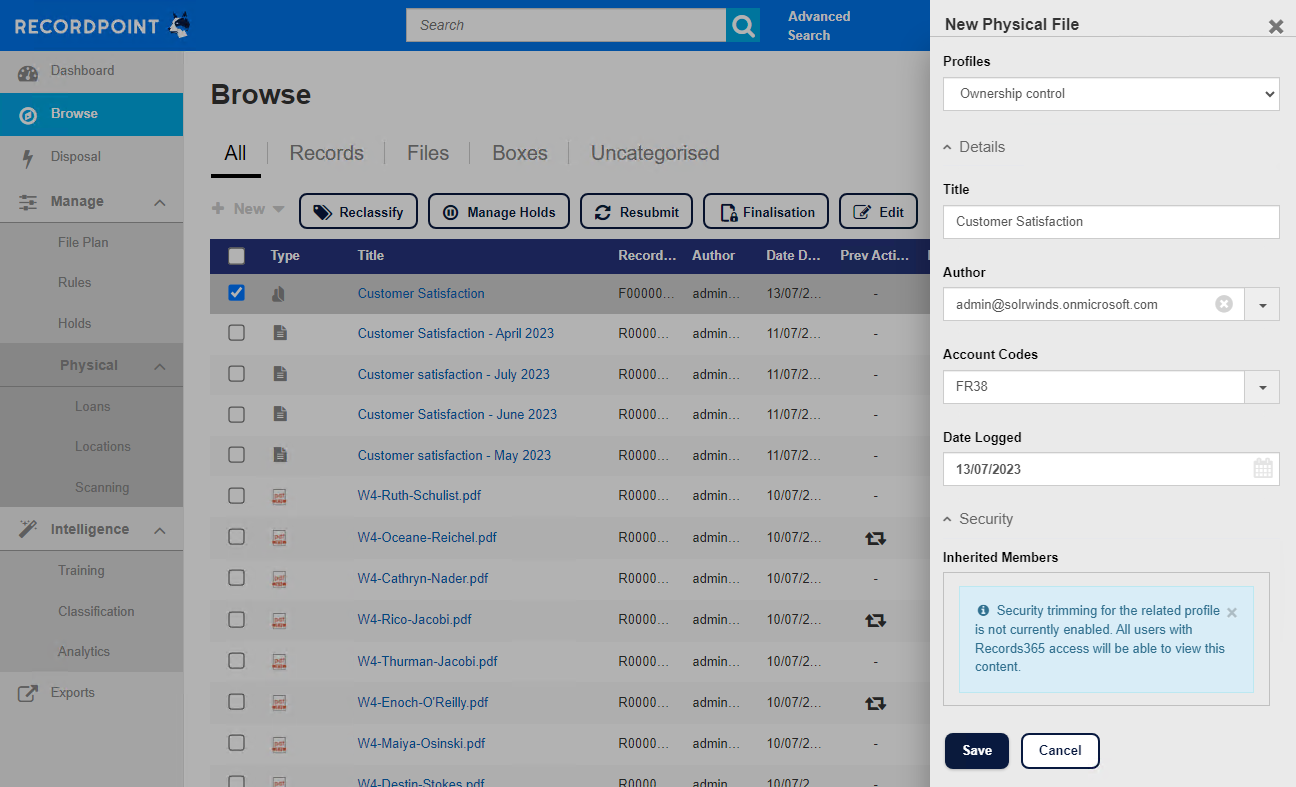Image resolution: width=1296 pixels, height=787 pixels.
Task: Click the resubmit arrows icon for W4-Oceane-Reichel.pdf
Action: coord(875,538)
